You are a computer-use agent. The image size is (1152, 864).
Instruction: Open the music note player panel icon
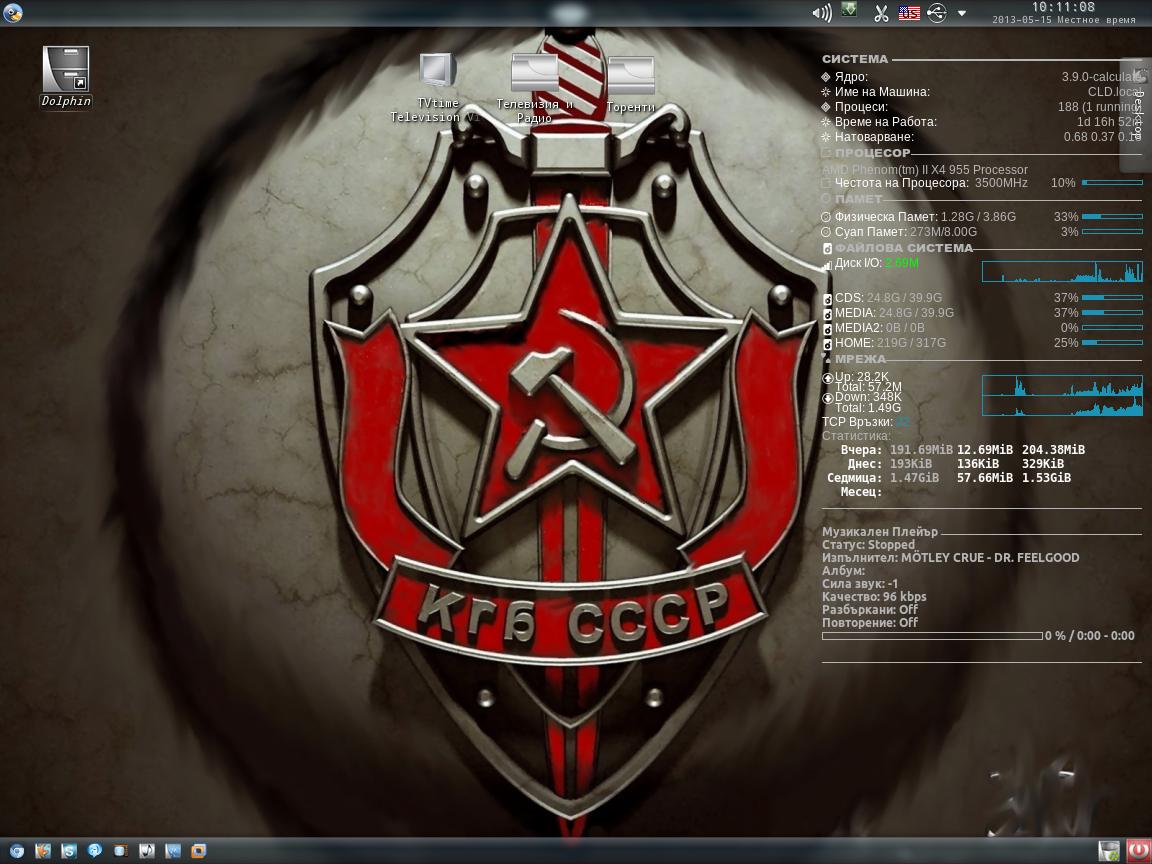tap(146, 851)
